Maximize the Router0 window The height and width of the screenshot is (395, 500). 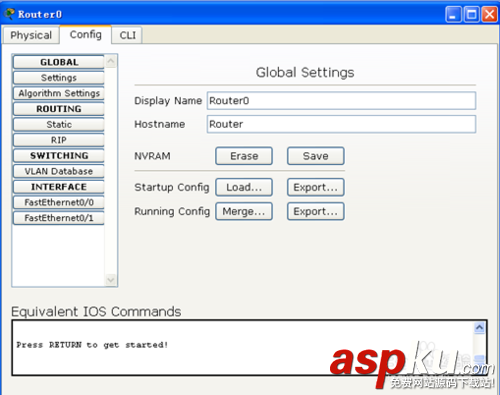[471, 14]
